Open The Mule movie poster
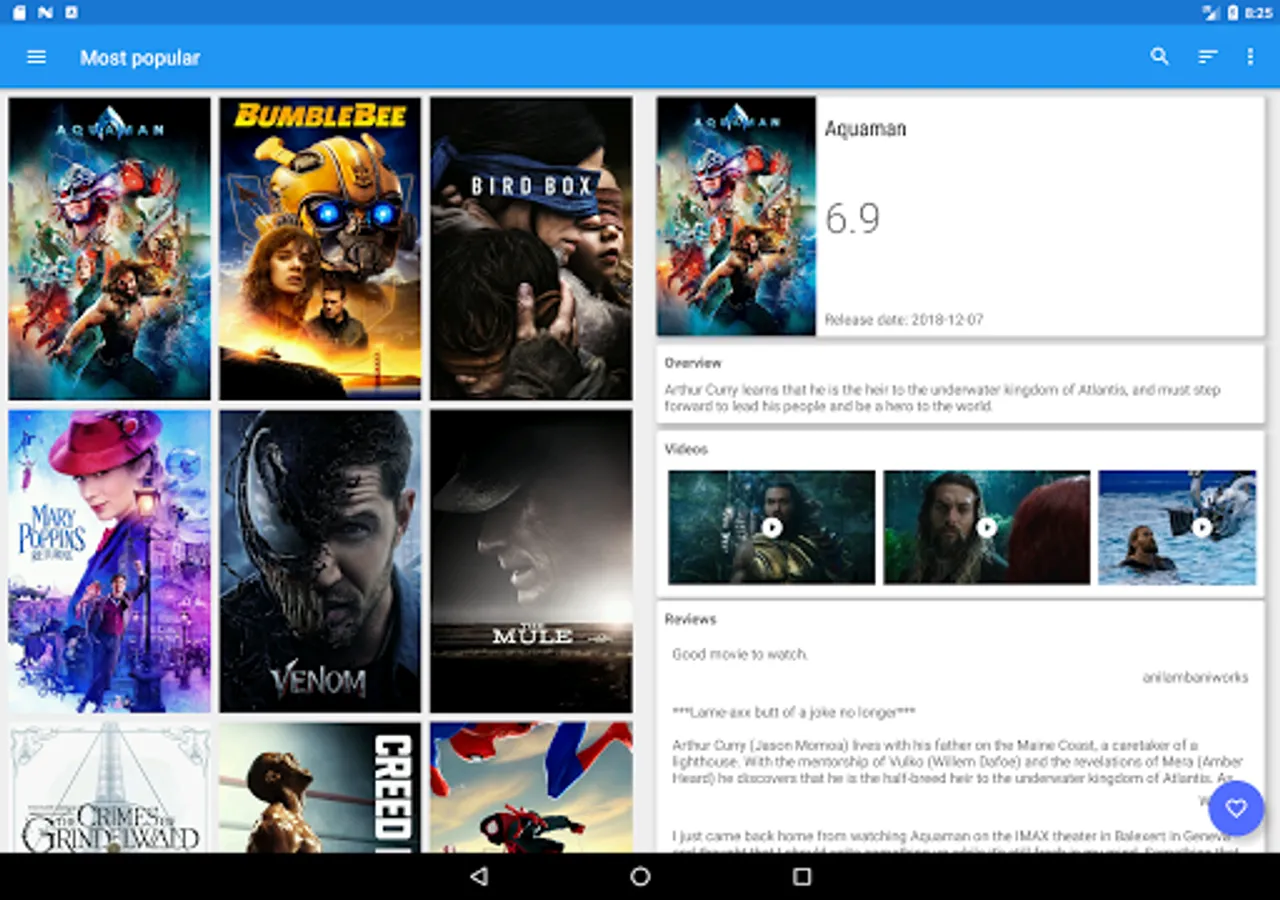 pyautogui.click(x=531, y=561)
